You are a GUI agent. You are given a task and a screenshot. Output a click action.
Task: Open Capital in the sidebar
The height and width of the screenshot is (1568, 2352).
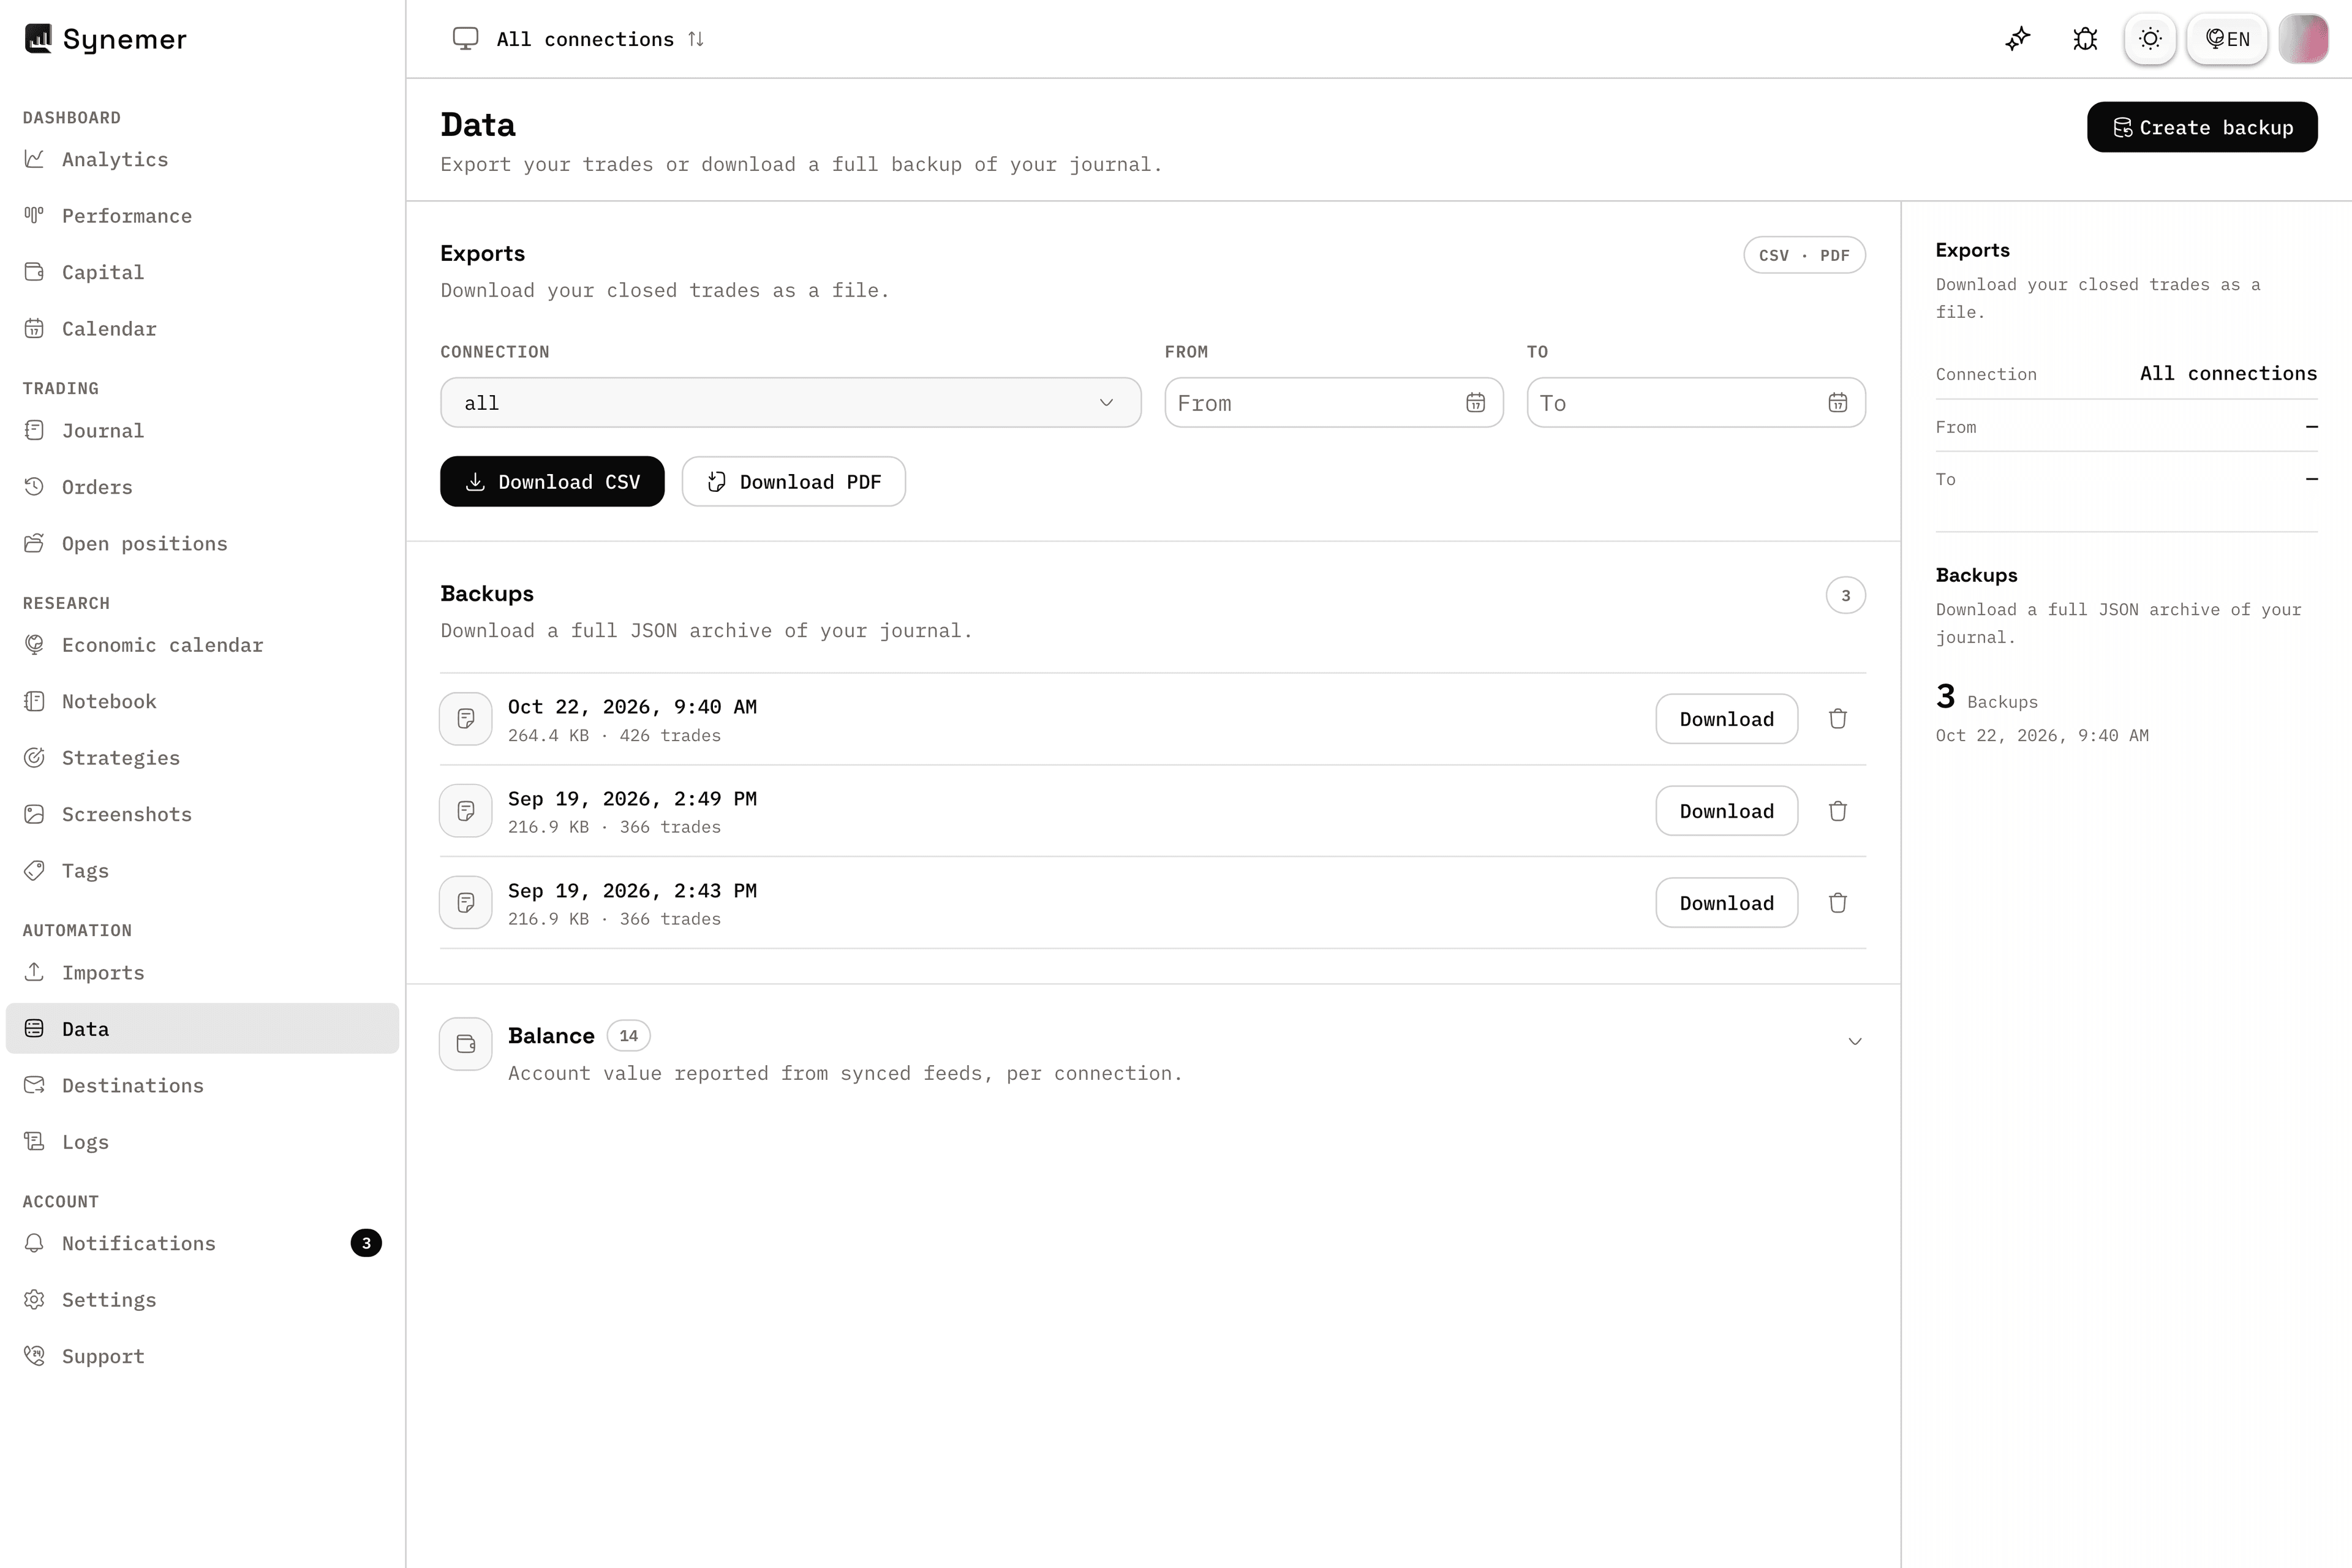coord(202,272)
